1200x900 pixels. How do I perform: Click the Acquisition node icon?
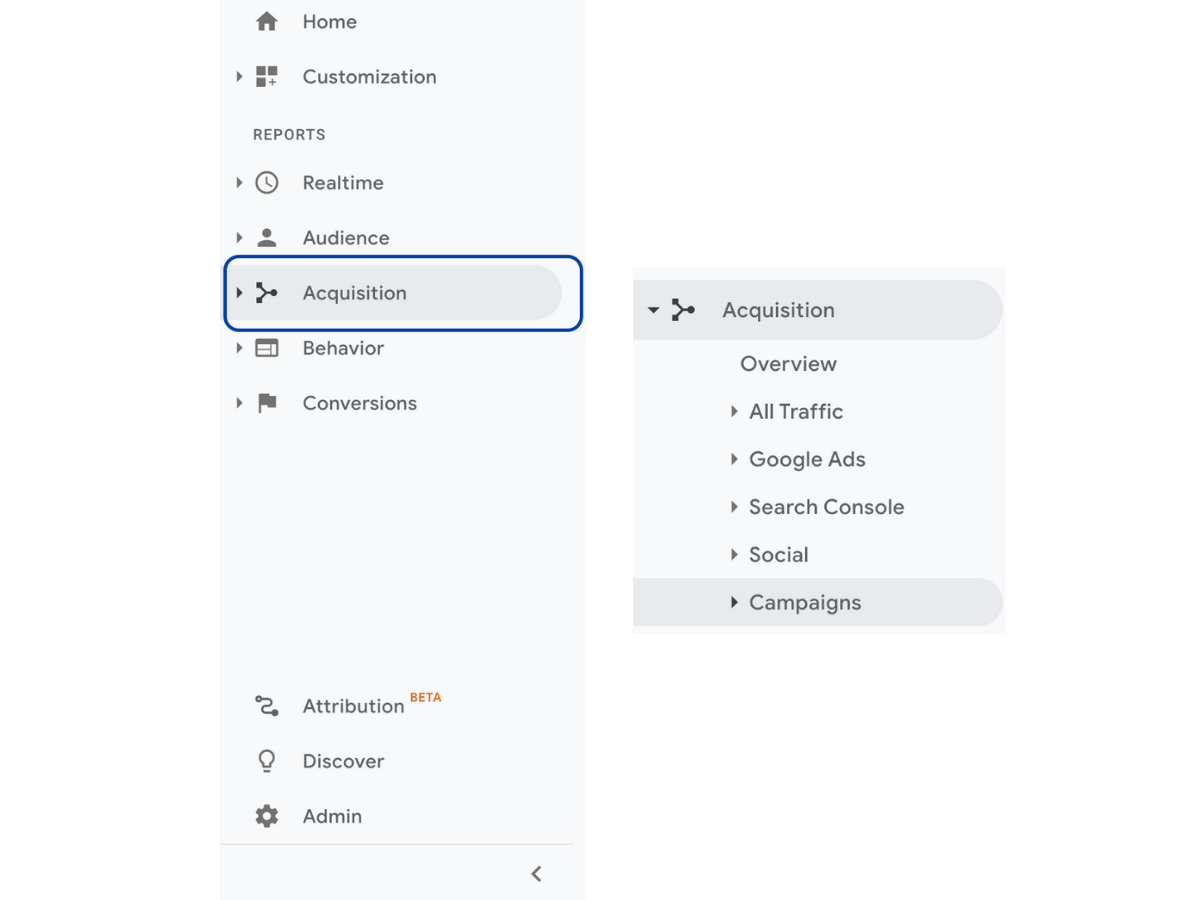(266, 293)
